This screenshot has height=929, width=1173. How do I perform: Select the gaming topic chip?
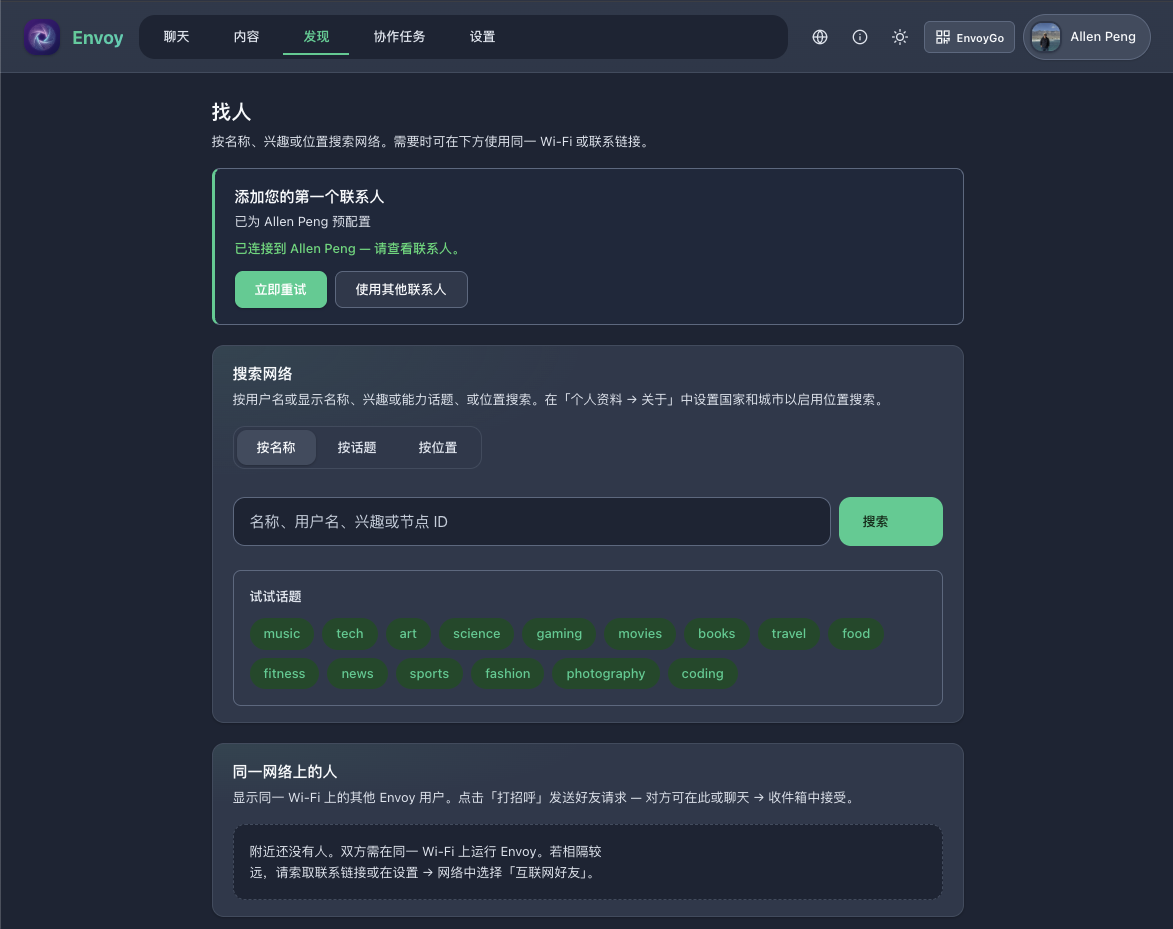click(559, 634)
